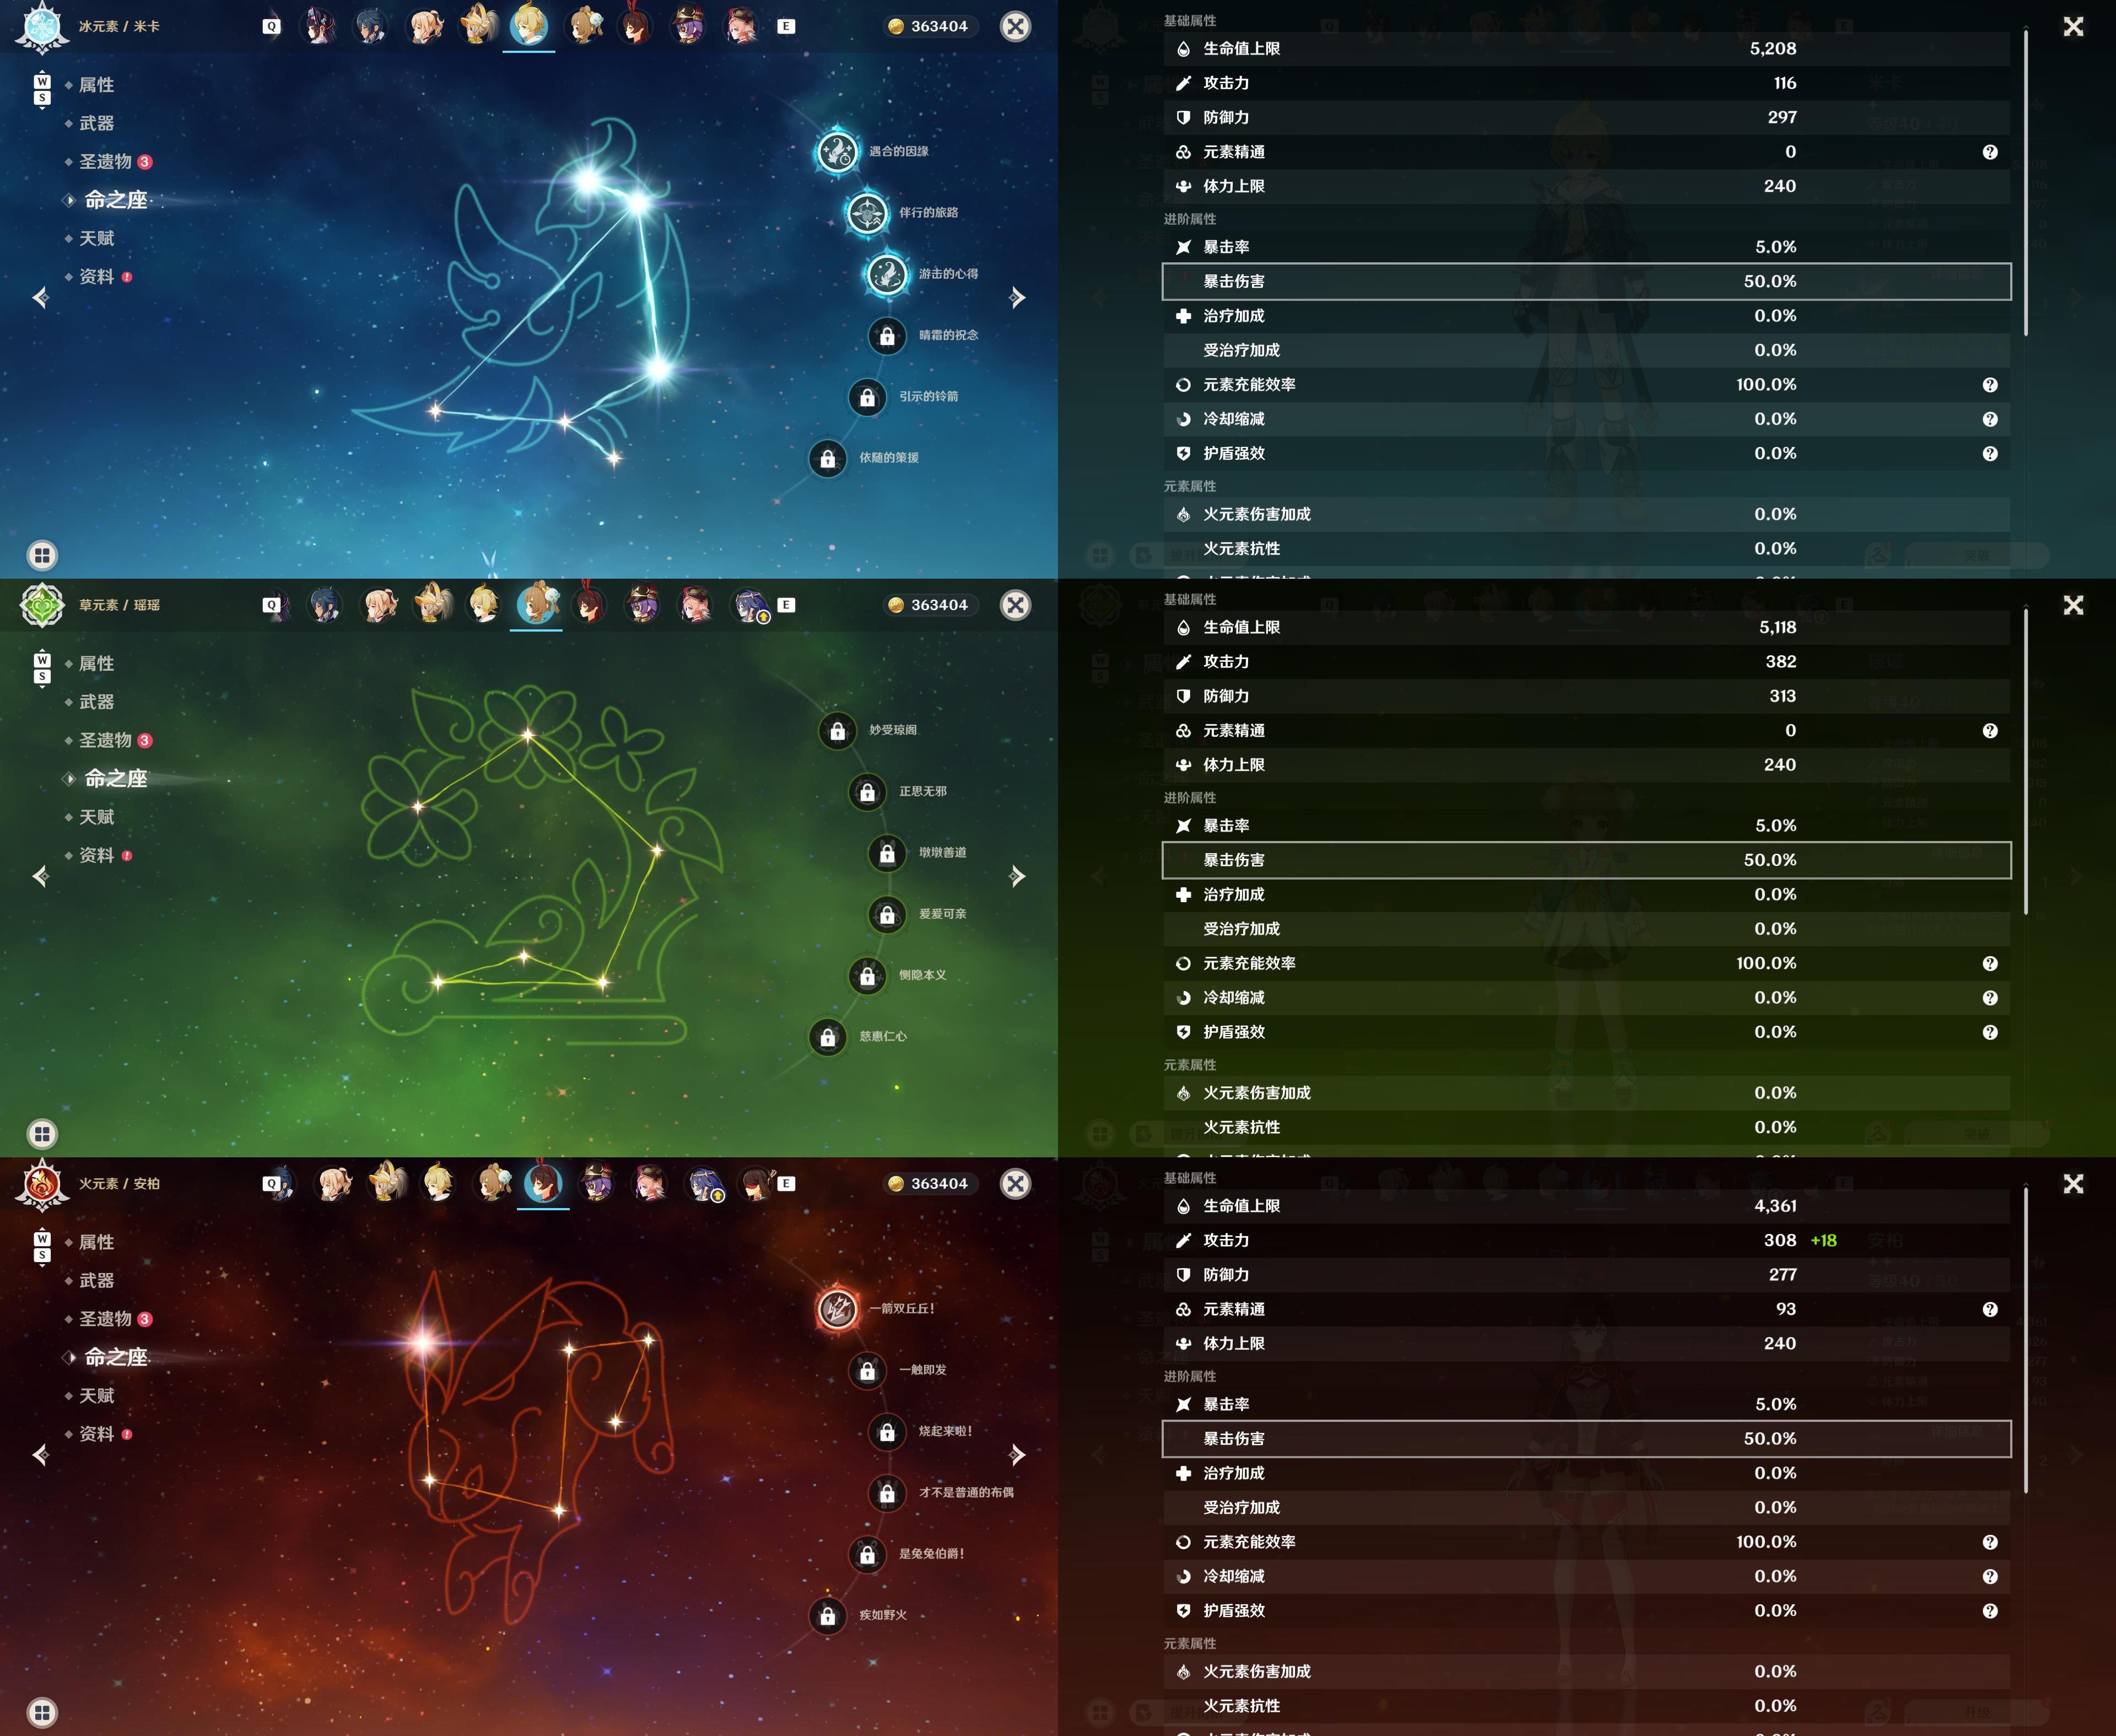The width and height of the screenshot is (2116, 1736).
Task: Open 圣遗物 tab in Mika's menu
Action: [x=106, y=162]
